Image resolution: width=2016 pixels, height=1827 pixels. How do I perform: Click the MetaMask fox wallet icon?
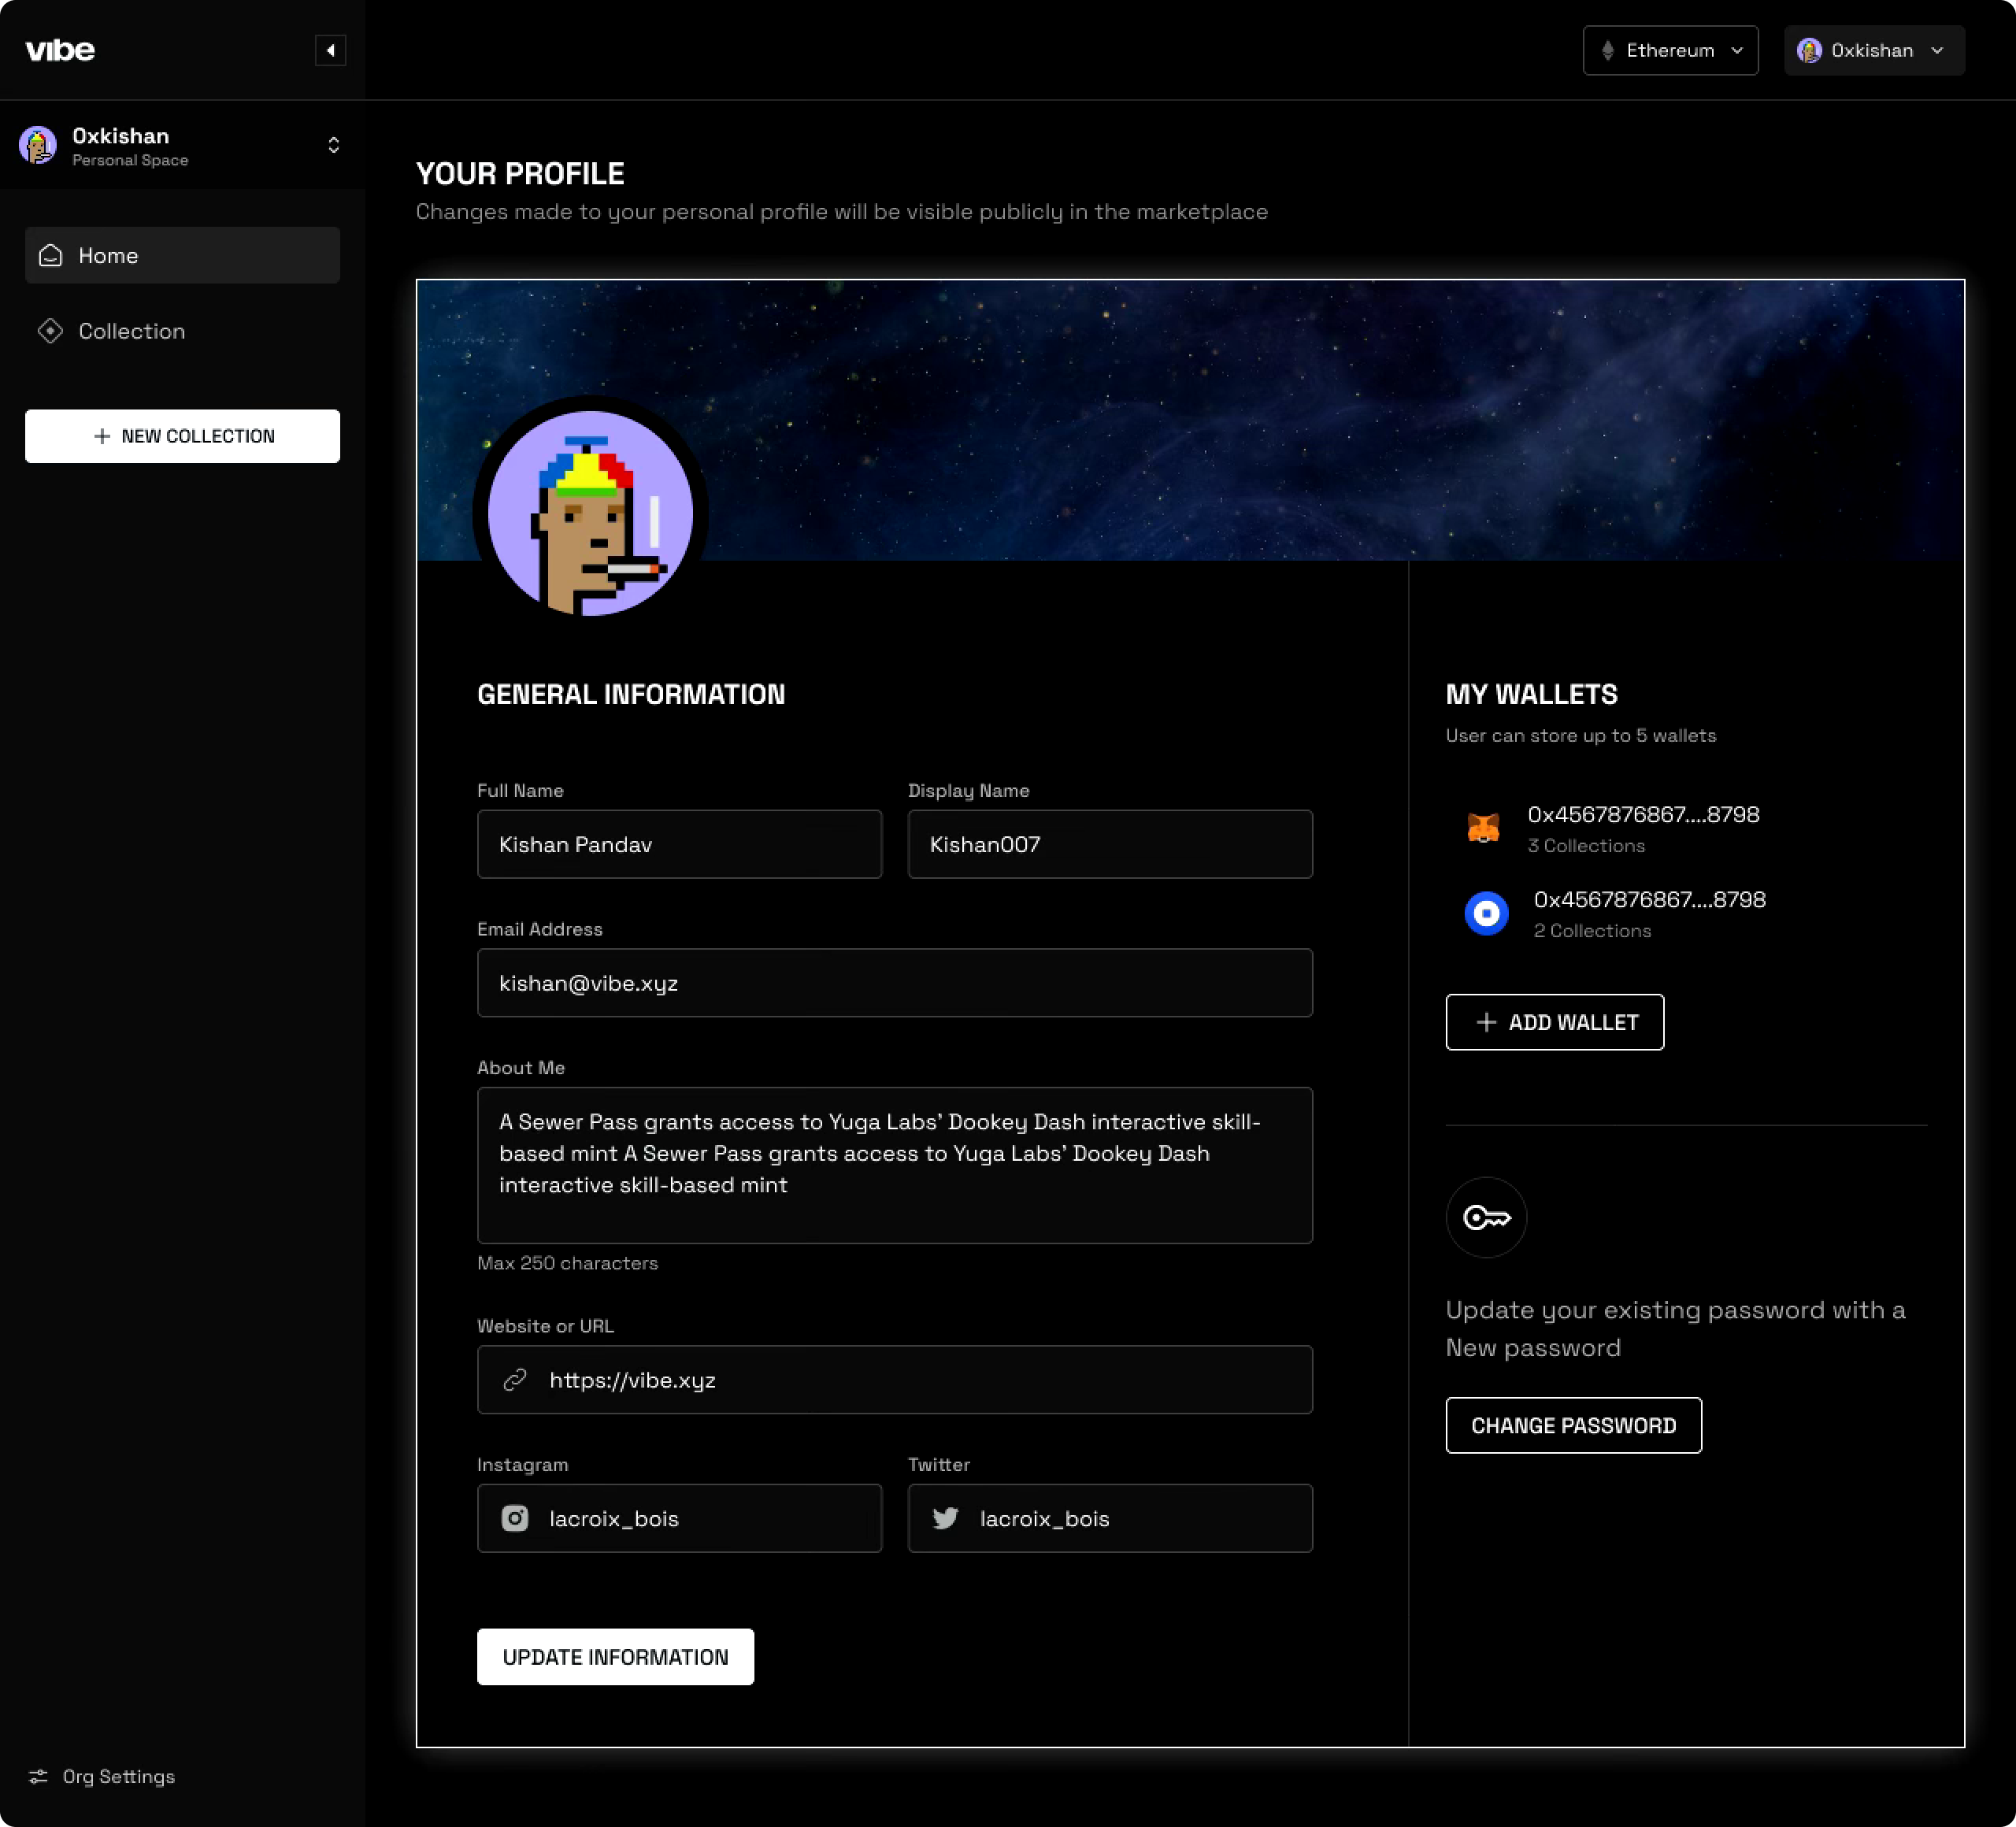(1483, 828)
